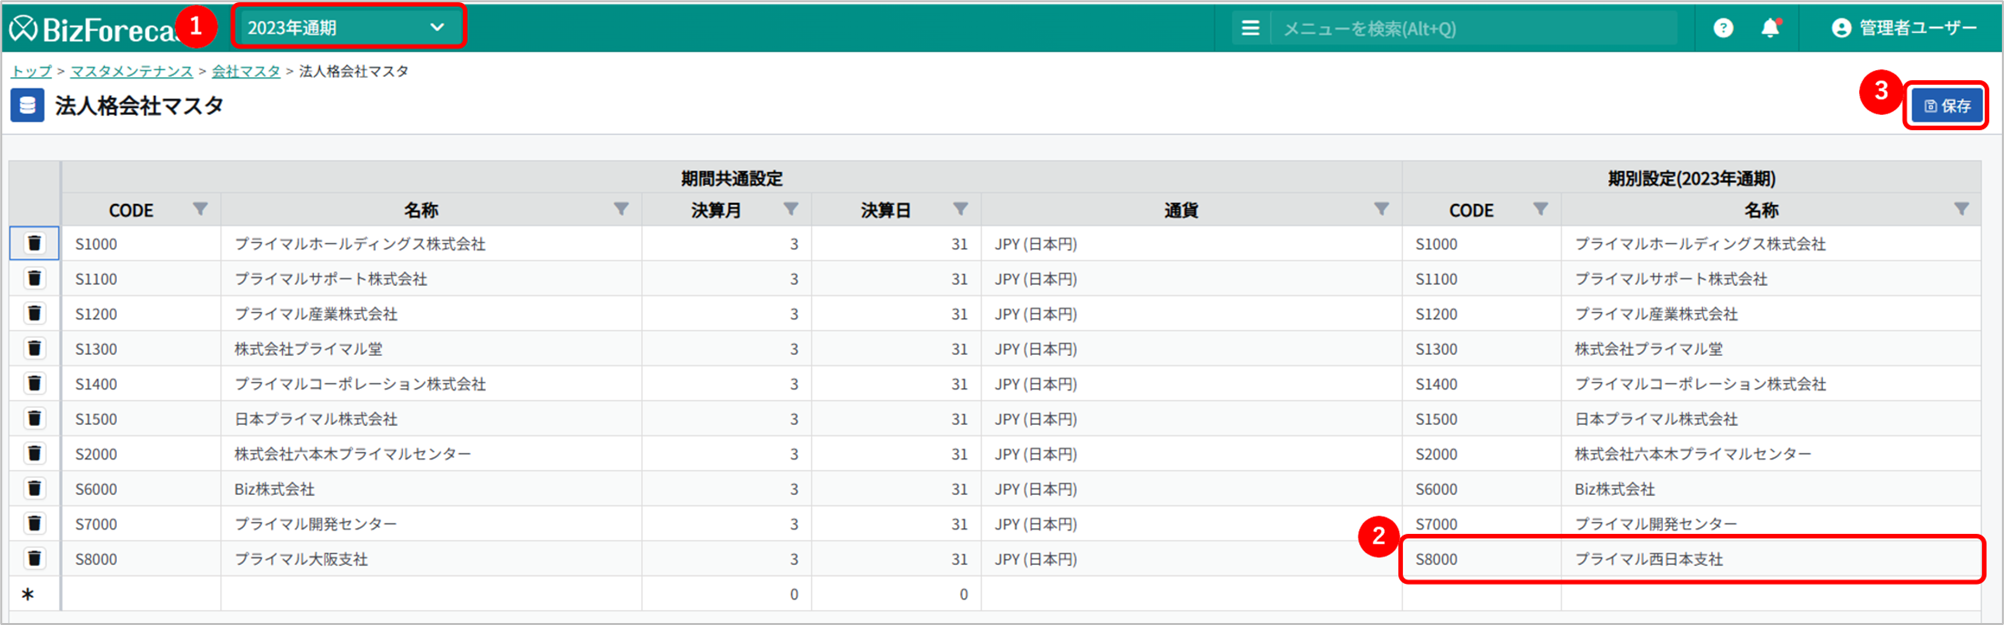Screen dimensions: 2004x625
Task: Open the help question mark icon
Action: pos(1722,28)
